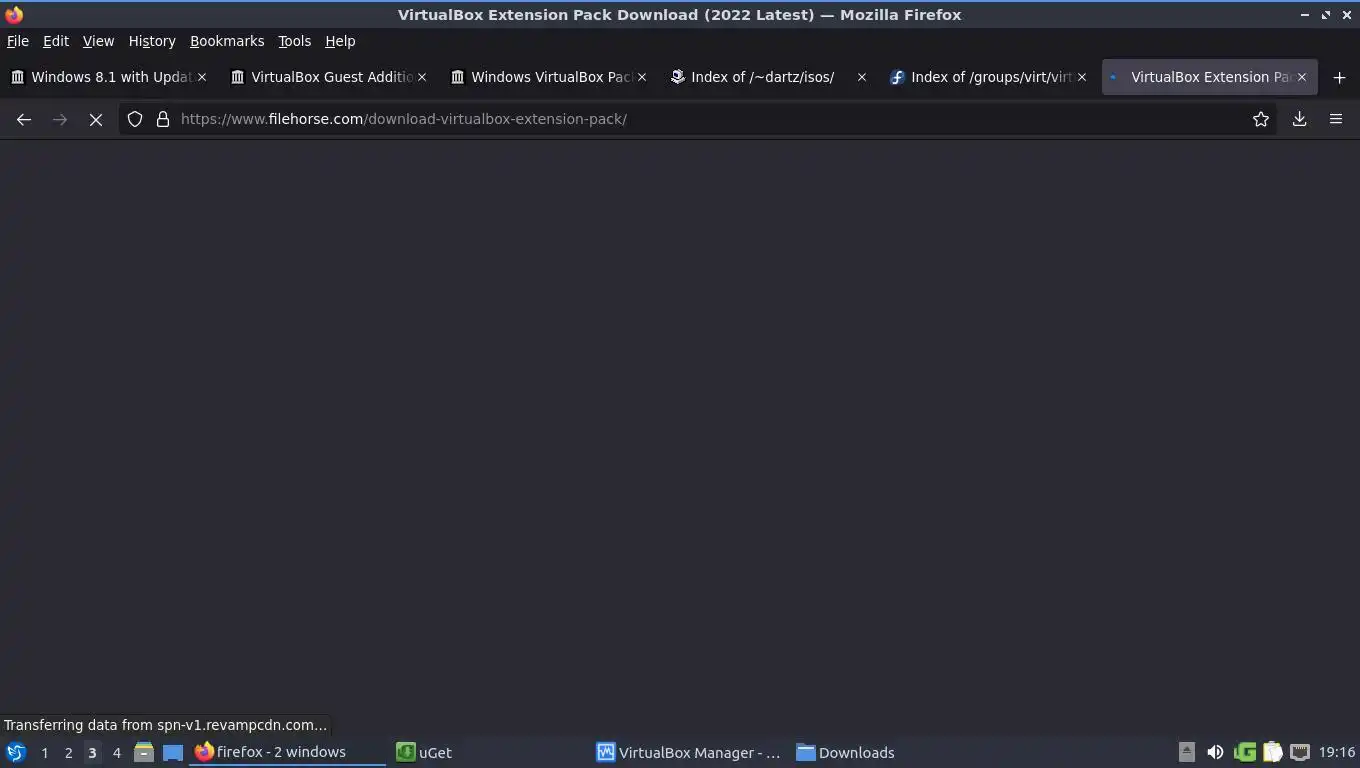Activate firefox - 2 windows taskbar entry
Image resolution: width=1360 pixels, height=768 pixels.
288,752
